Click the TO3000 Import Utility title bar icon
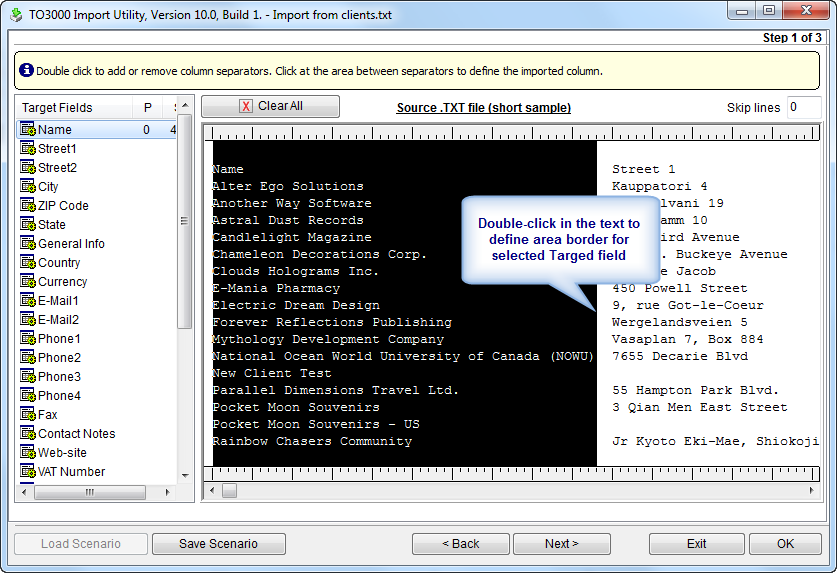The height and width of the screenshot is (573, 837). coord(17,14)
